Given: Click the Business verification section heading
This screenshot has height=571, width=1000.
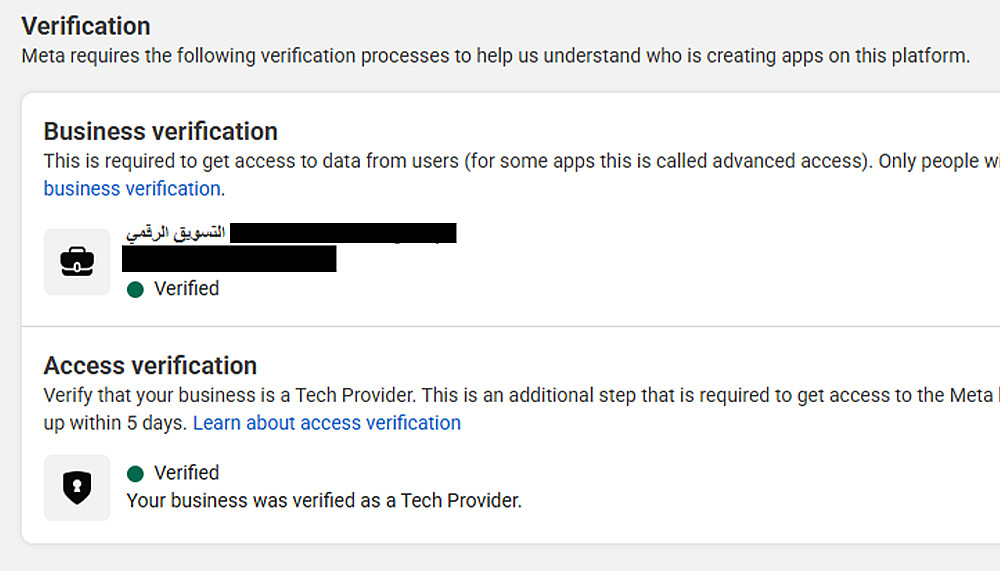Looking at the screenshot, I should [x=160, y=131].
